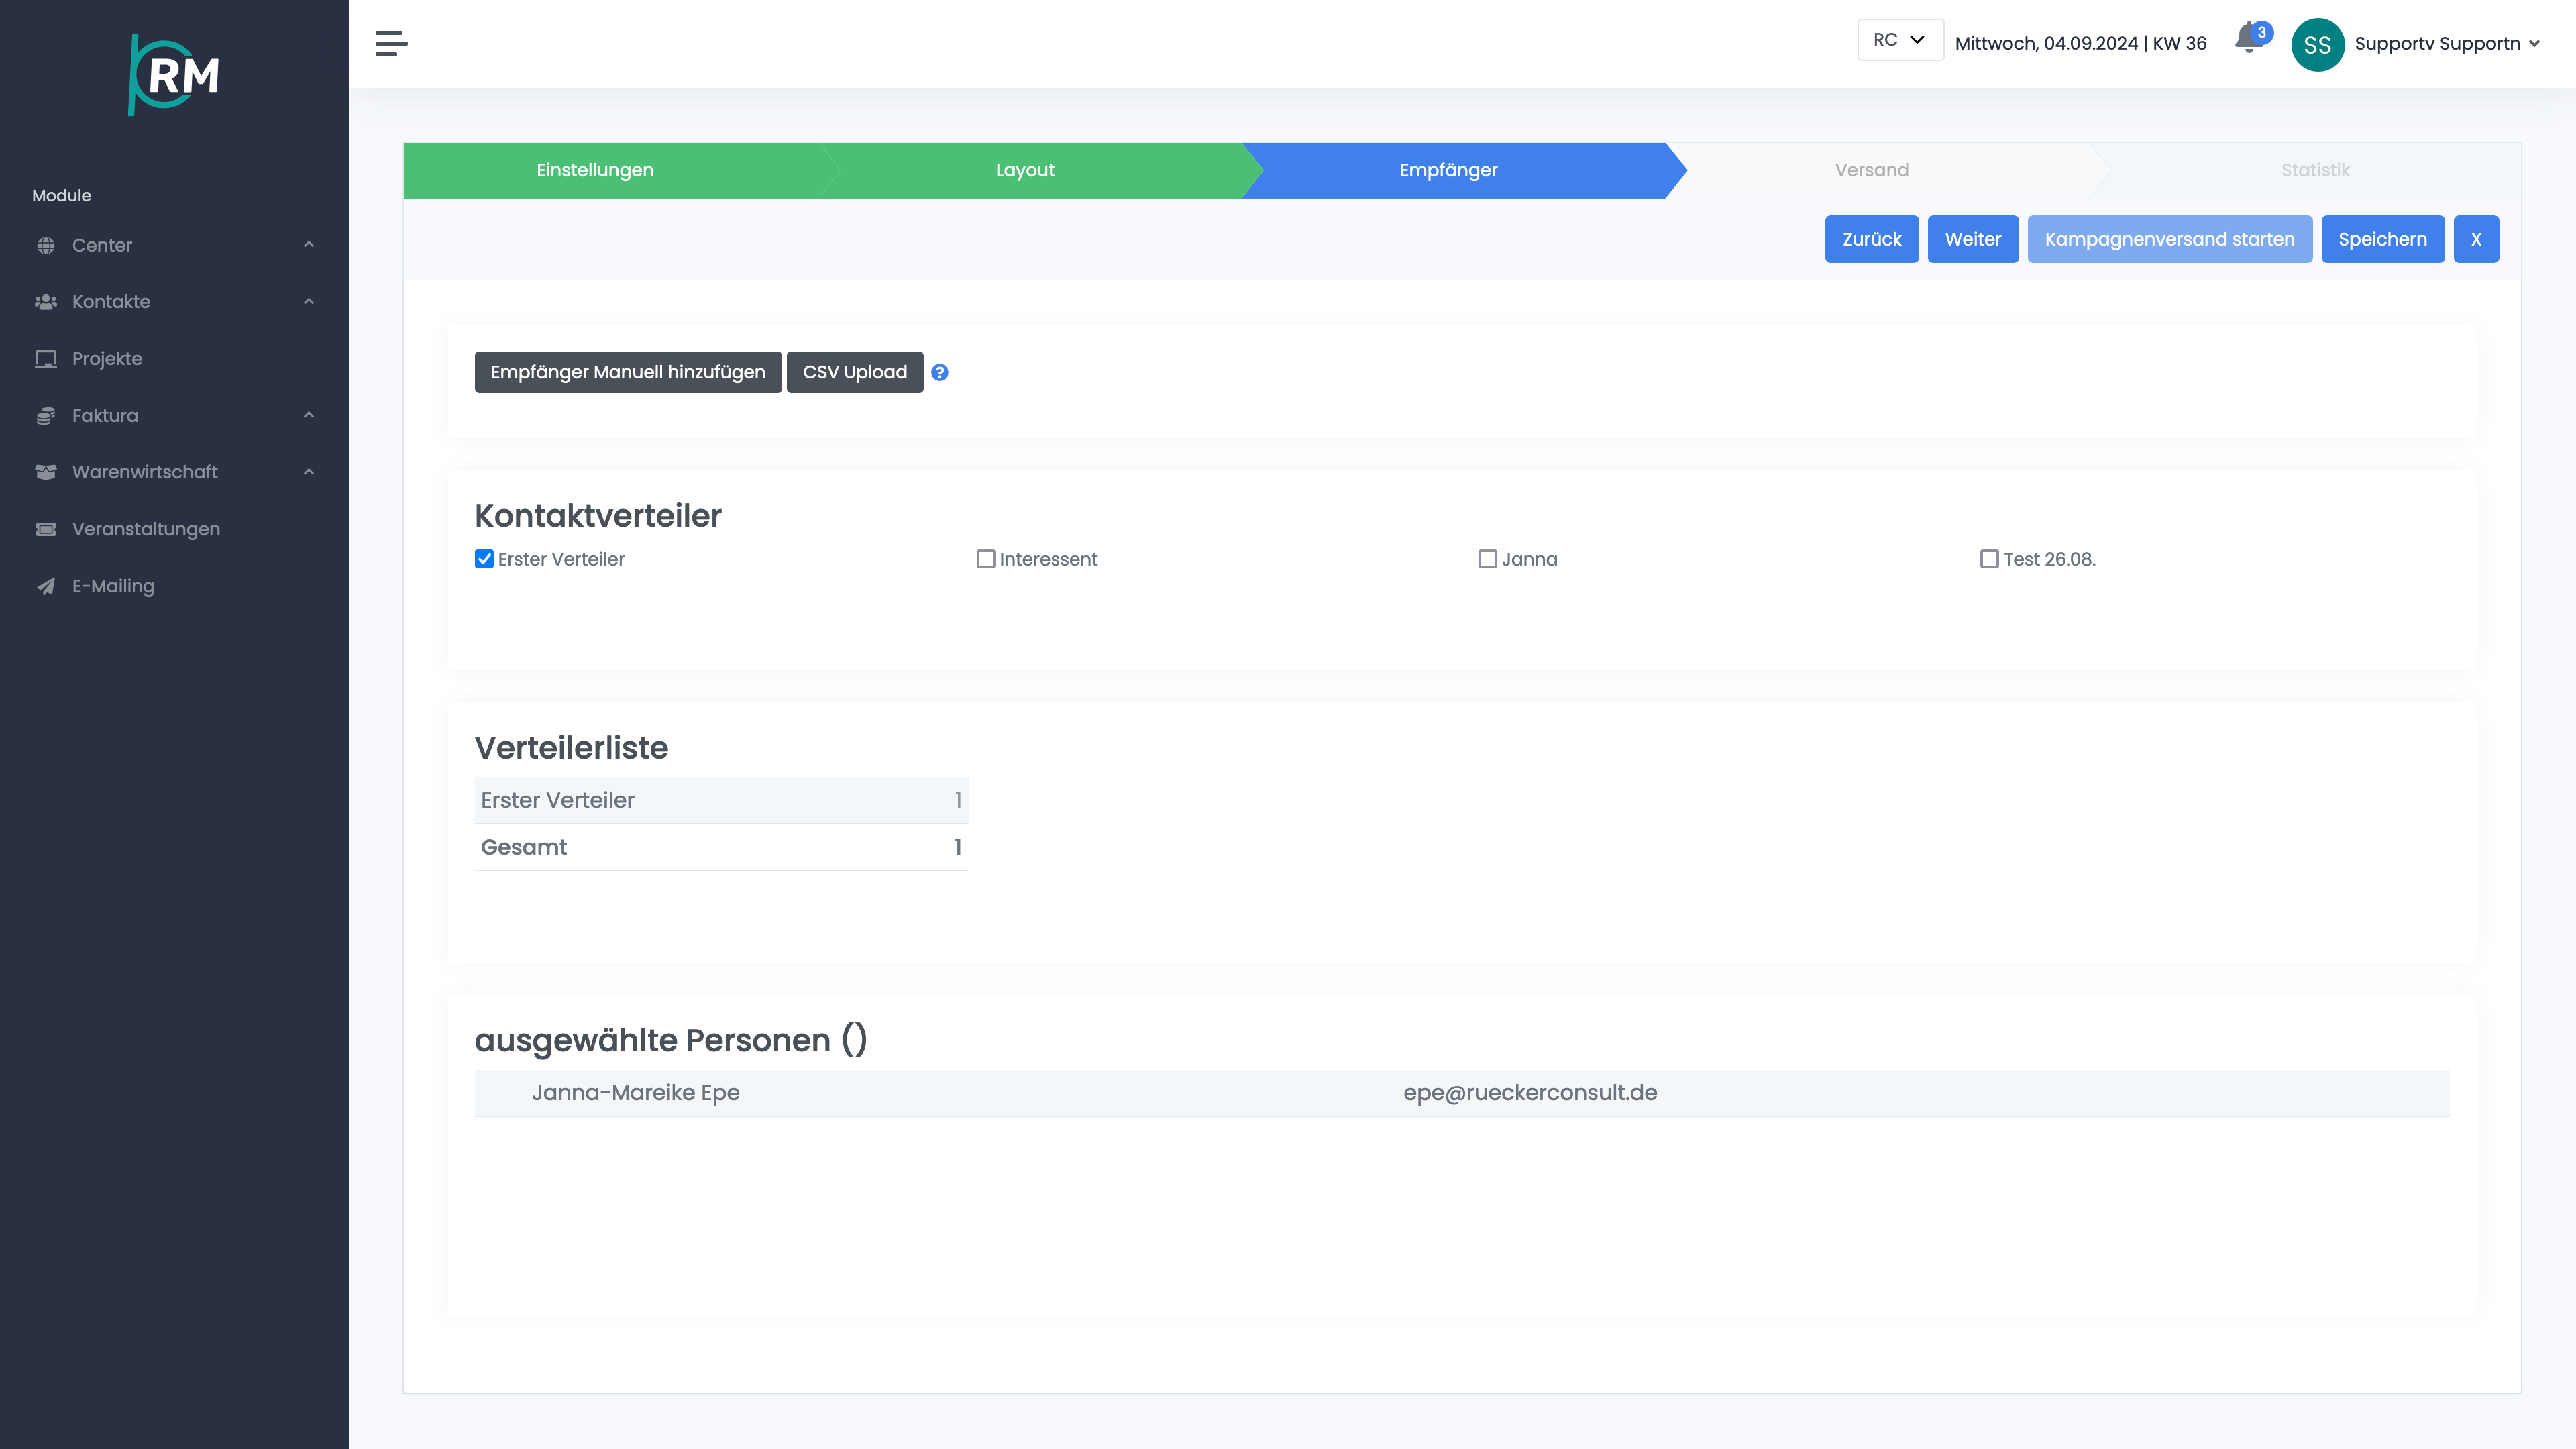Click the Projekte laptop icon

pyautogui.click(x=46, y=358)
